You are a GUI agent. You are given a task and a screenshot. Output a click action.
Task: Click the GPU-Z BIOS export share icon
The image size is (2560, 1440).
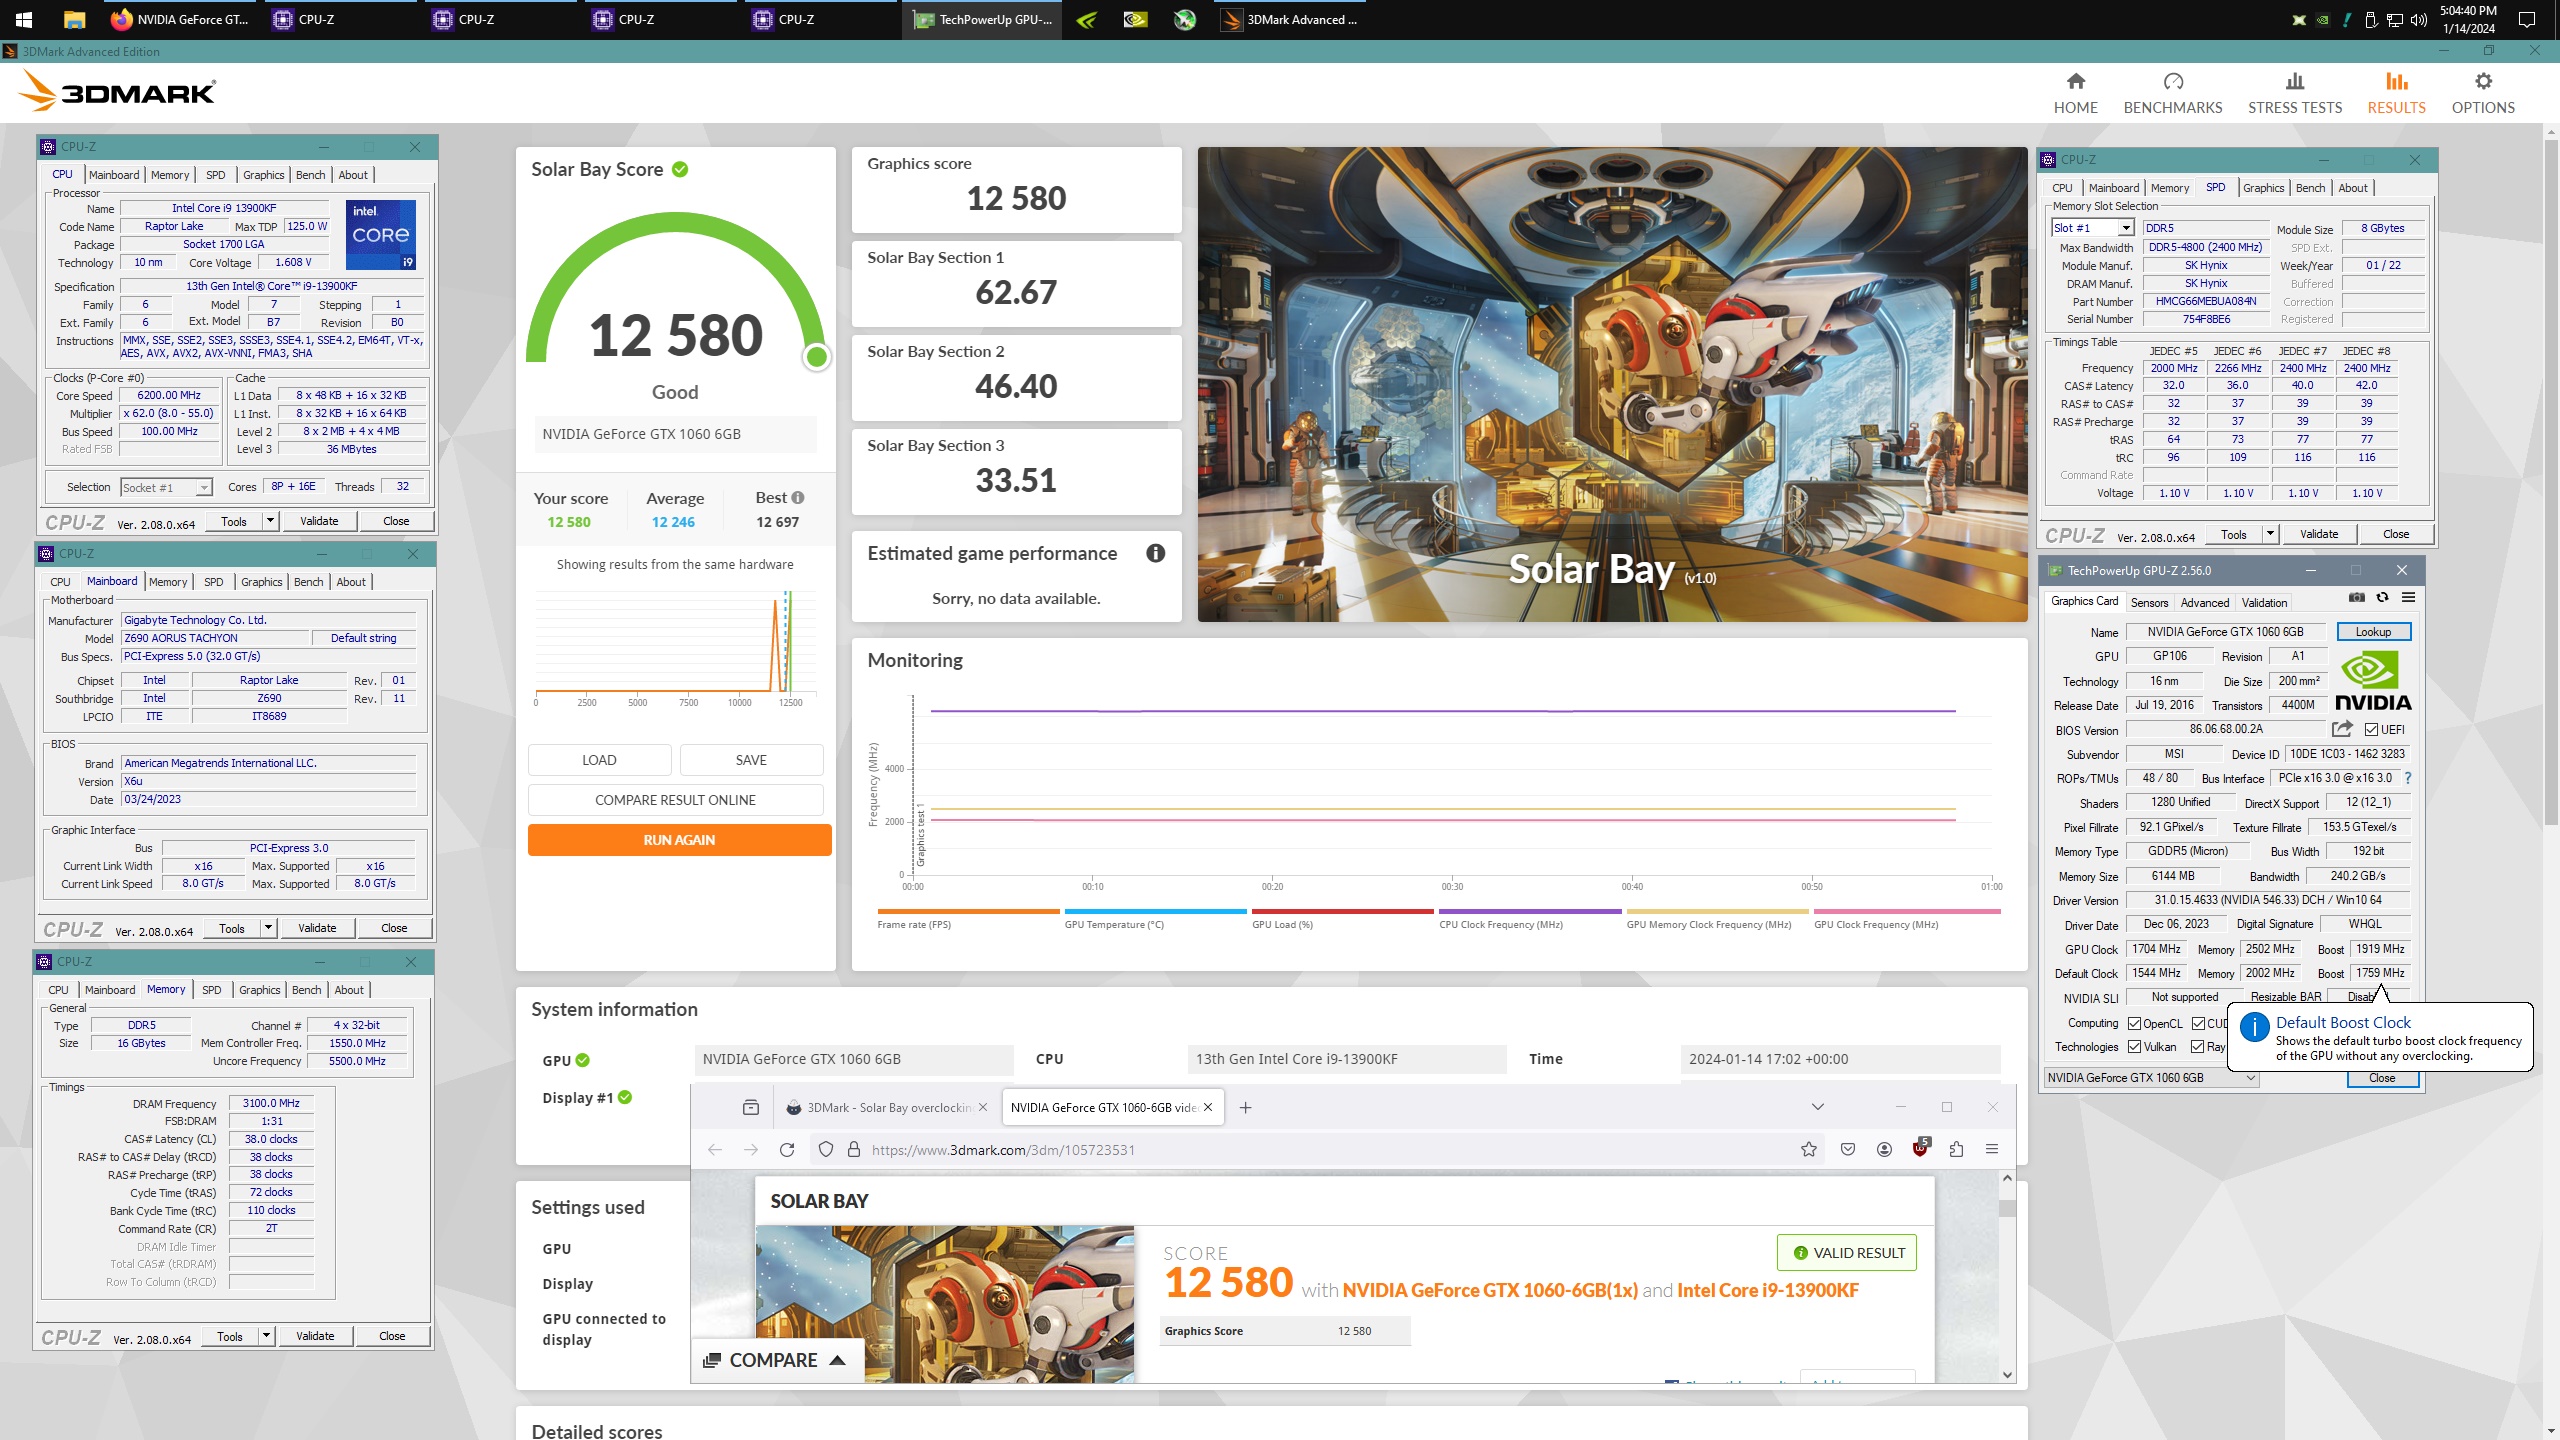tap(2341, 730)
